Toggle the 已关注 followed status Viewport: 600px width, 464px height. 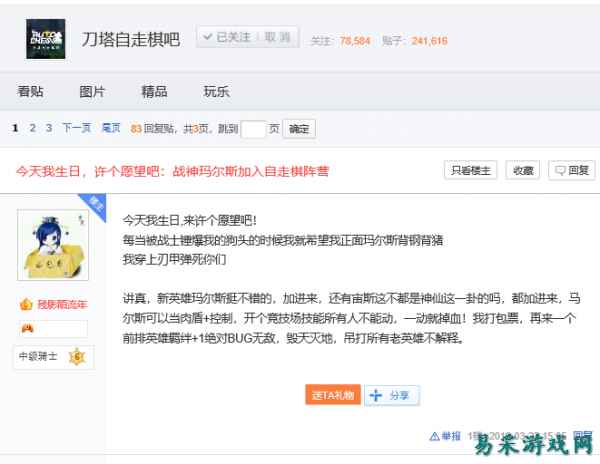226,38
